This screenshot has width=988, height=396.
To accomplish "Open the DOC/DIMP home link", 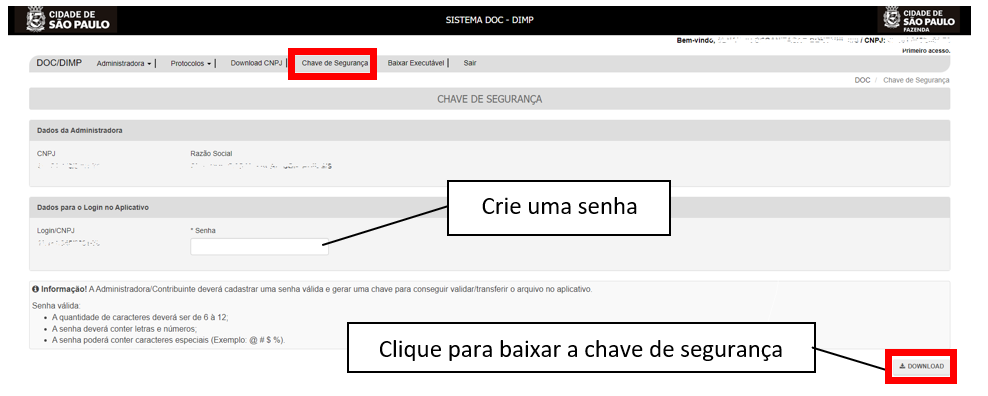I will (59, 63).
